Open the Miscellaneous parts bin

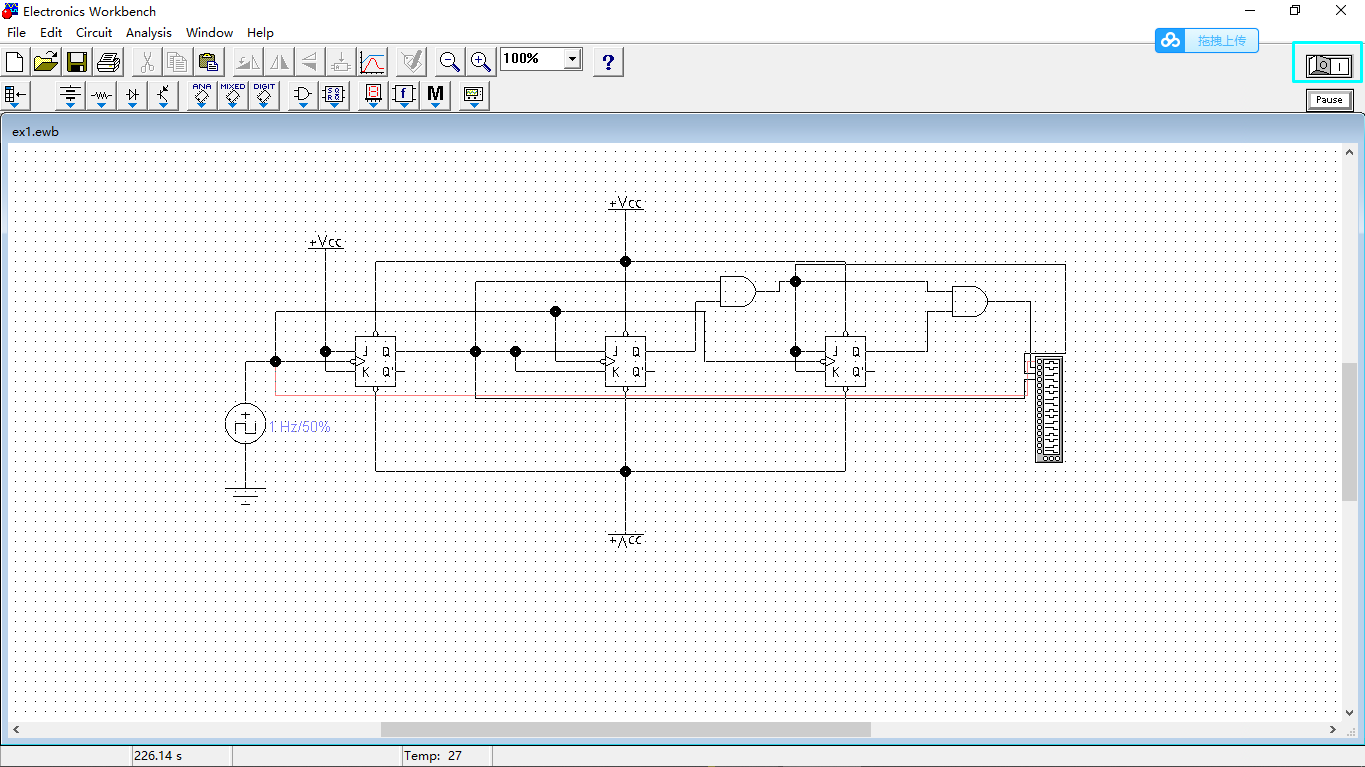click(x=435, y=95)
